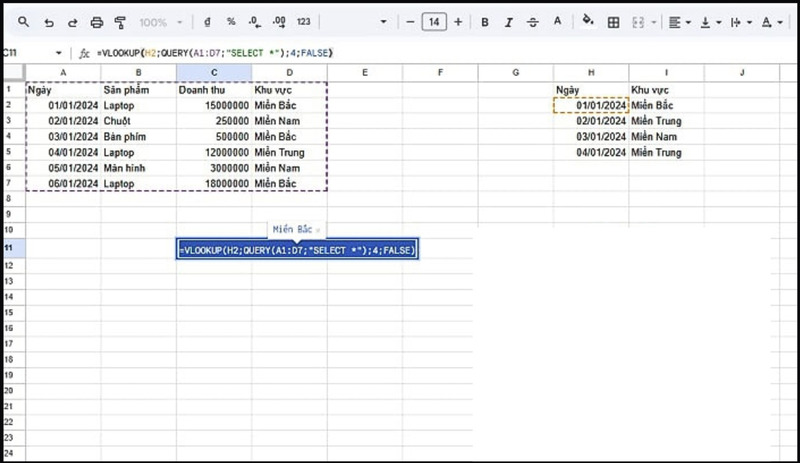800x463 pixels.
Task: Select column E header
Action: coord(365,72)
